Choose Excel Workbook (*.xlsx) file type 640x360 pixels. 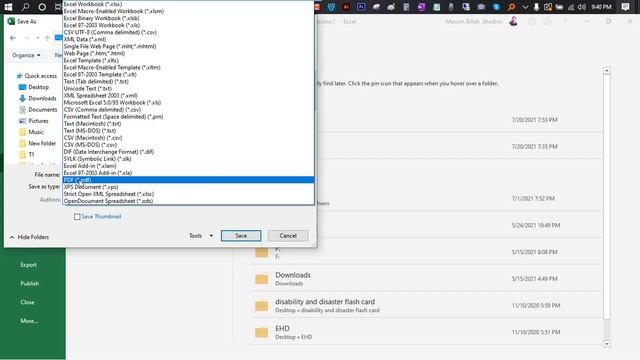188,4
